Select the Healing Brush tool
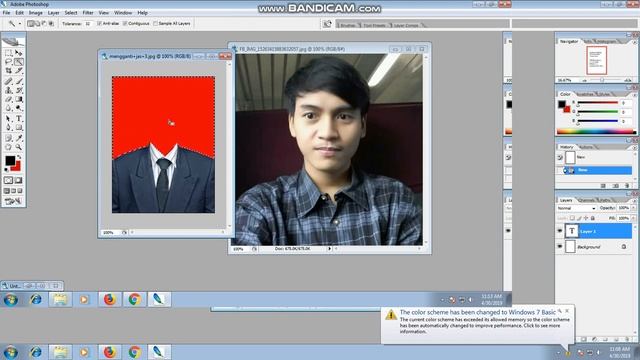The height and width of the screenshot is (360, 640). pos(8,81)
